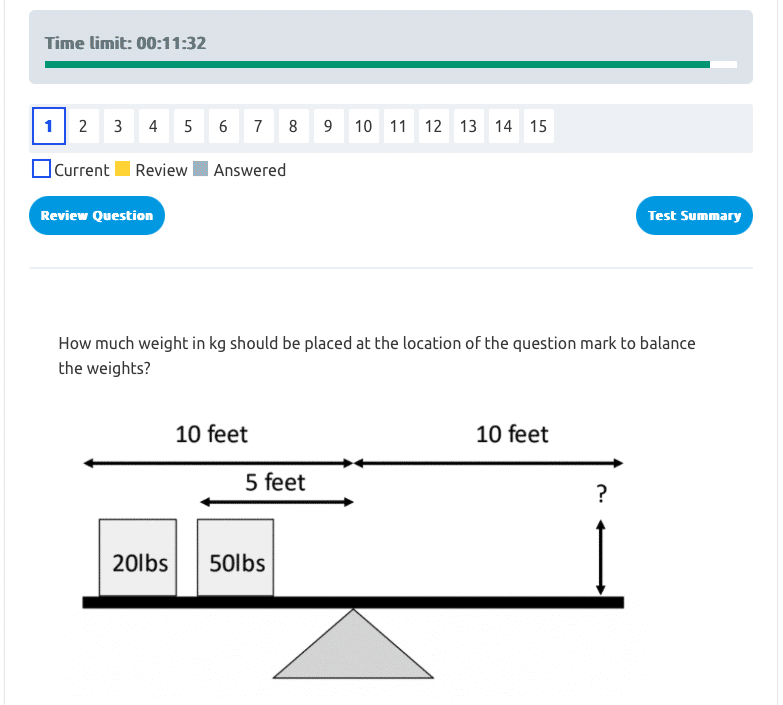Viewport: 783px width, 705px height.
Task: Jump to question 4
Action: 153,126
